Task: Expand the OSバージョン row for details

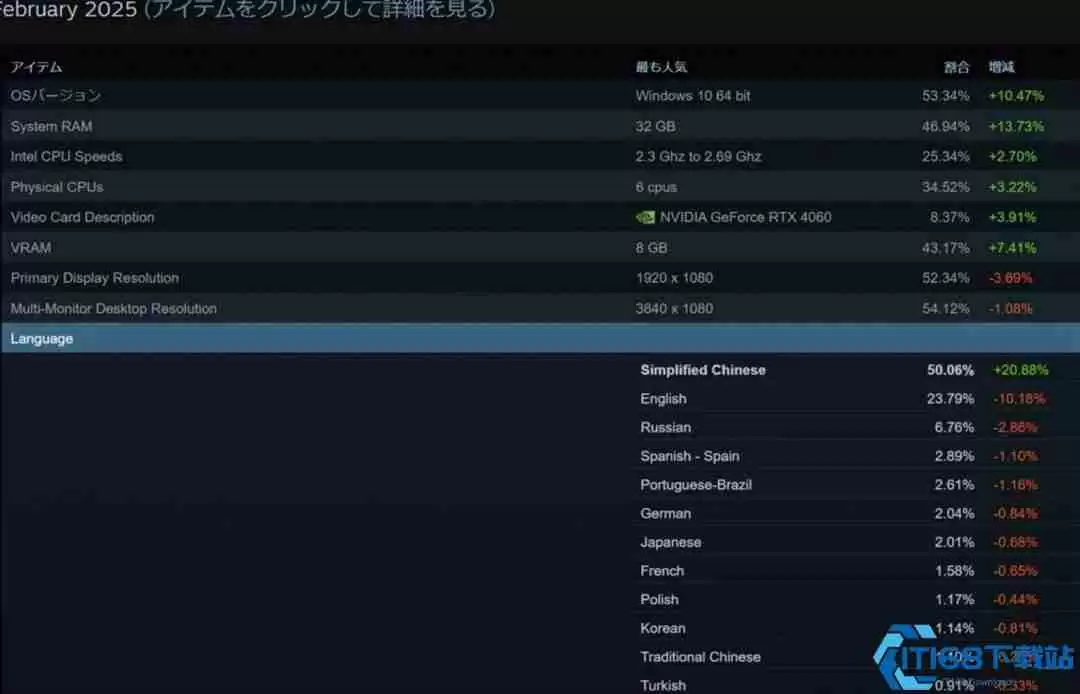Action: (x=55, y=95)
